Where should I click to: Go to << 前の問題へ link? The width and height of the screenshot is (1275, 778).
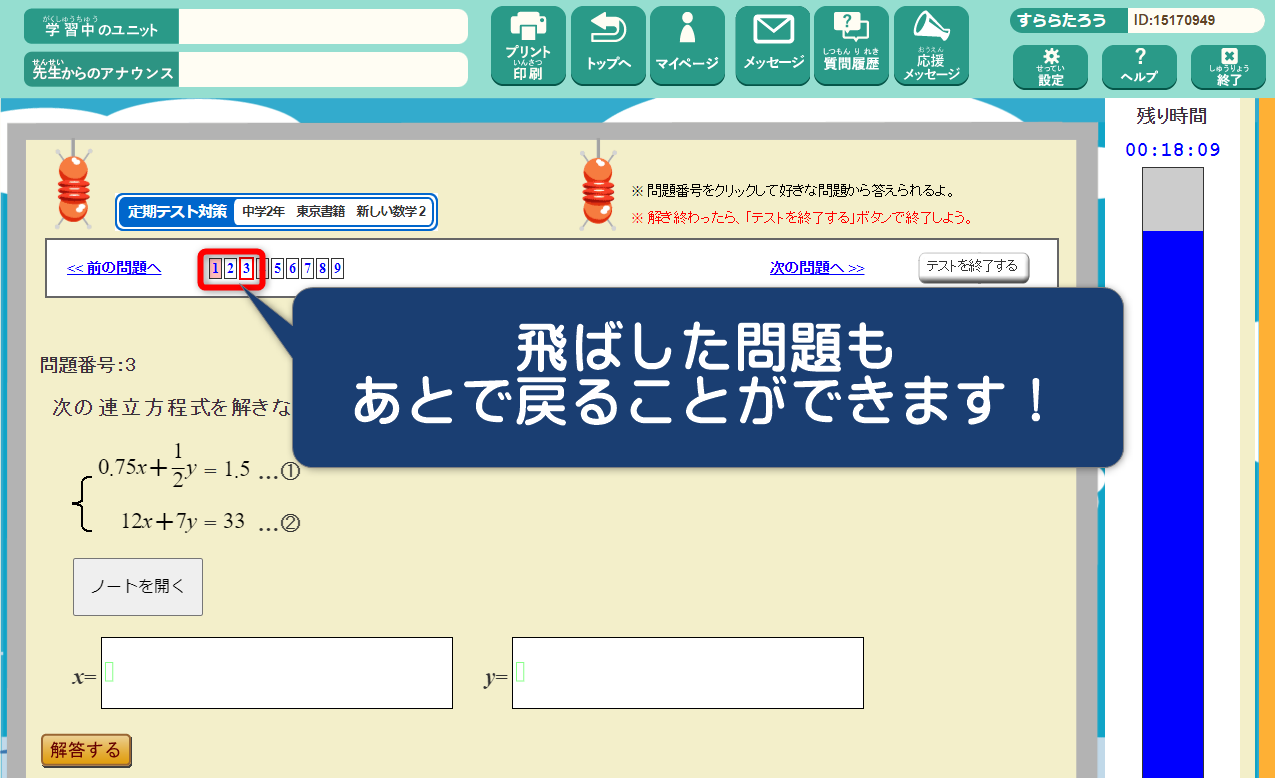114,268
